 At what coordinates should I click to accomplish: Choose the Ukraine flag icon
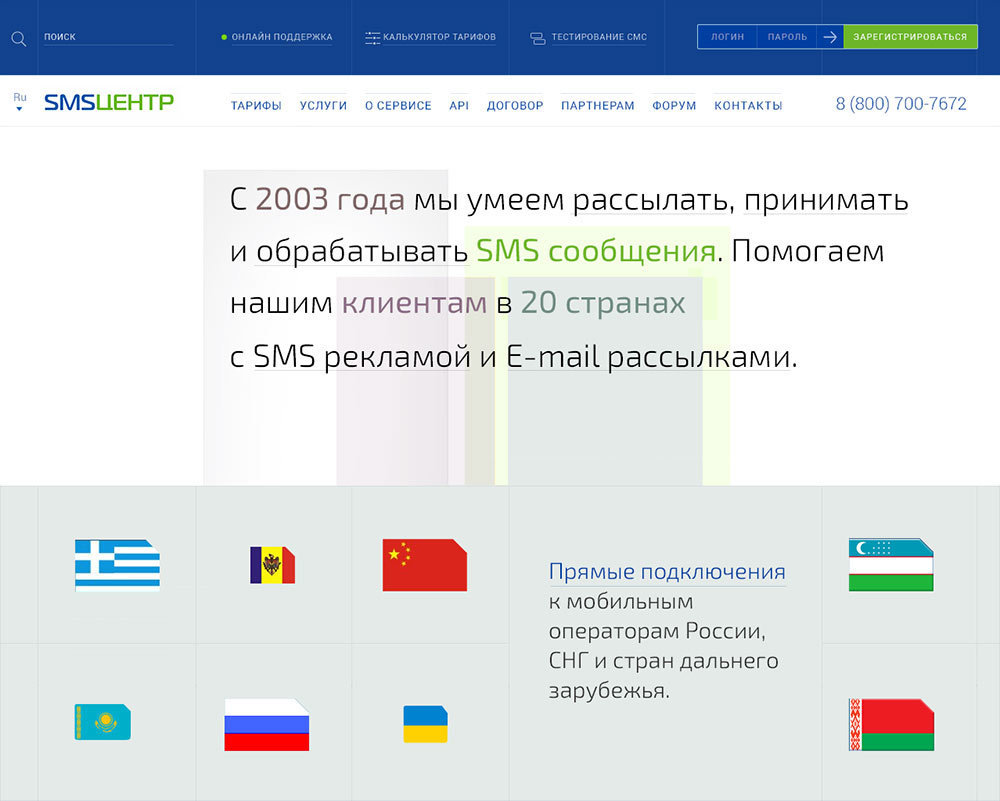[x=425, y=724]
